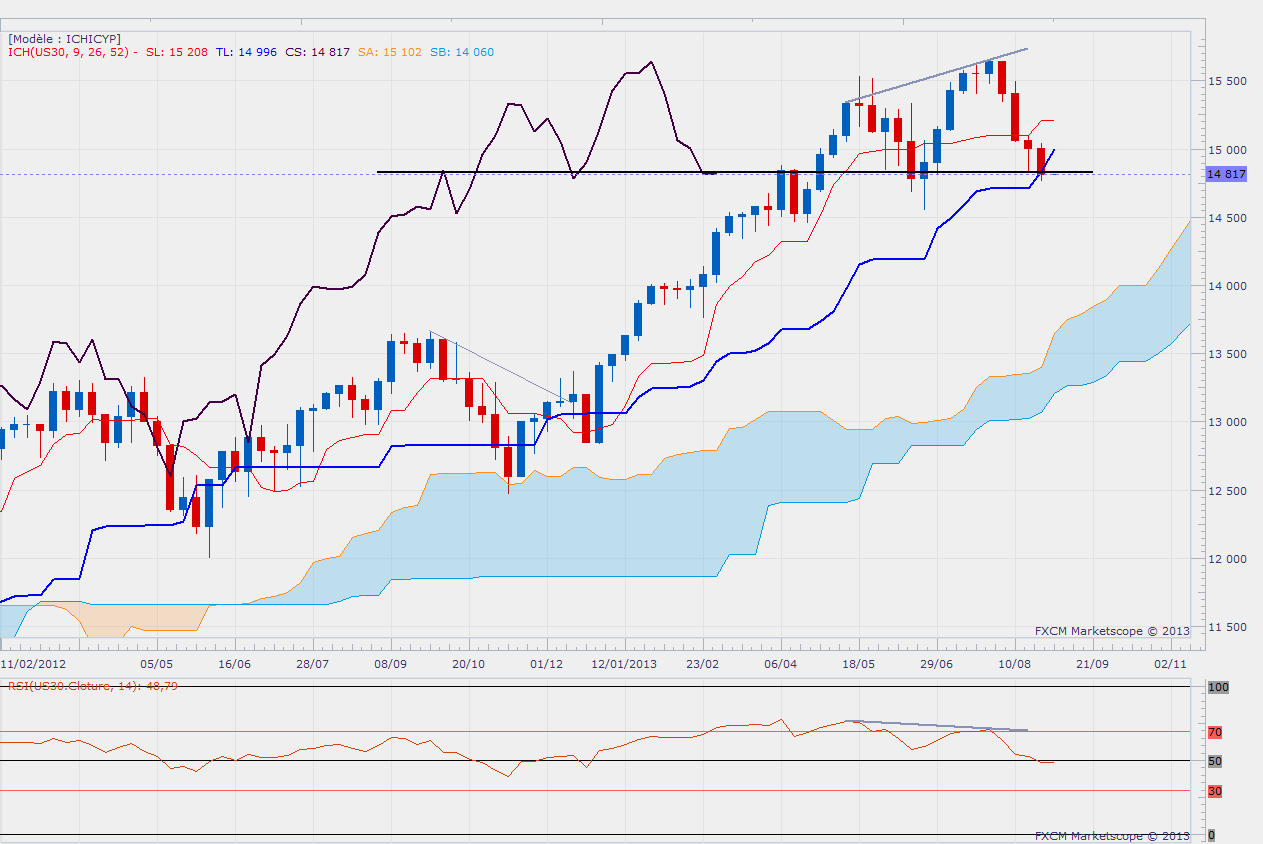Click the 08/09 date axis label
This screenshot has width=1263, height=844.
(390, 663)
